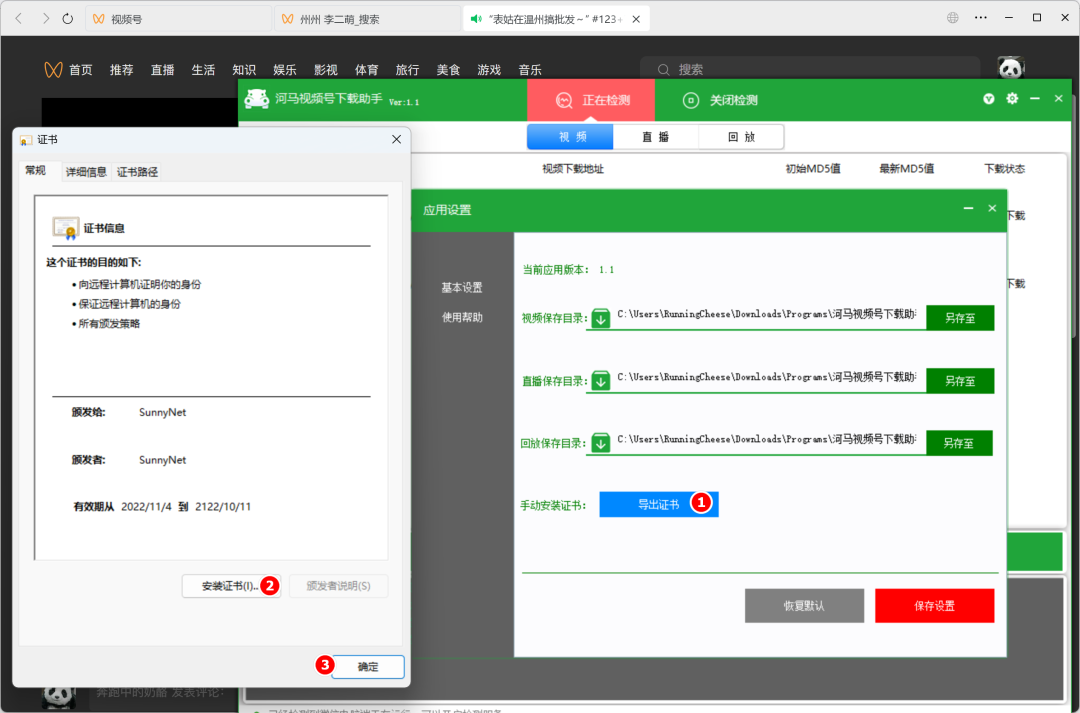Click 确定 in the 证书 dialog
This screenshot has height=713, width=1080.
[368, 666]
